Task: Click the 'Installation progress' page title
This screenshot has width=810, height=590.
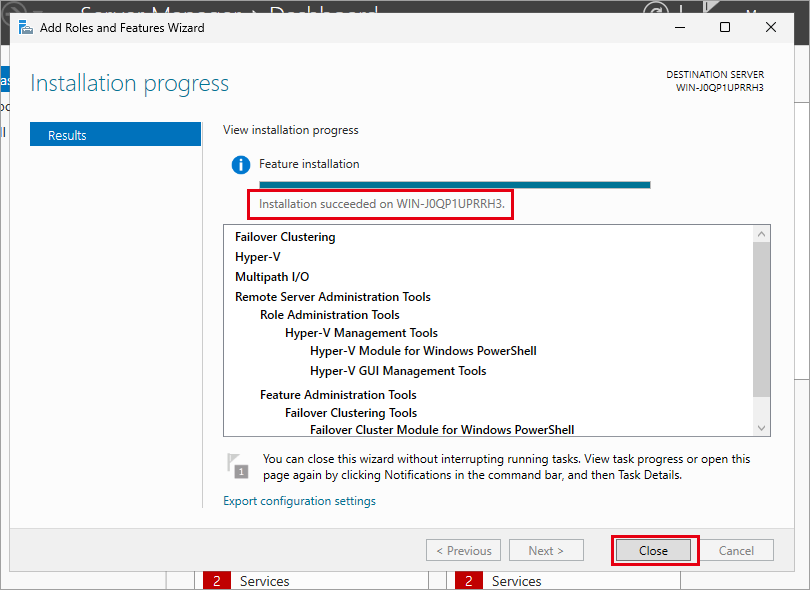Action: click(129, 83)
